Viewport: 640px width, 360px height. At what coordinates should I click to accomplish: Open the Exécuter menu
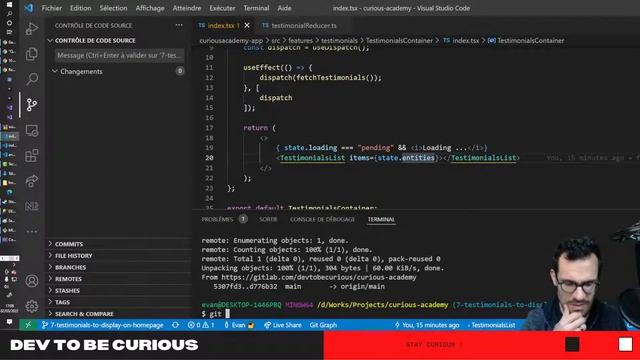point(222,8)
